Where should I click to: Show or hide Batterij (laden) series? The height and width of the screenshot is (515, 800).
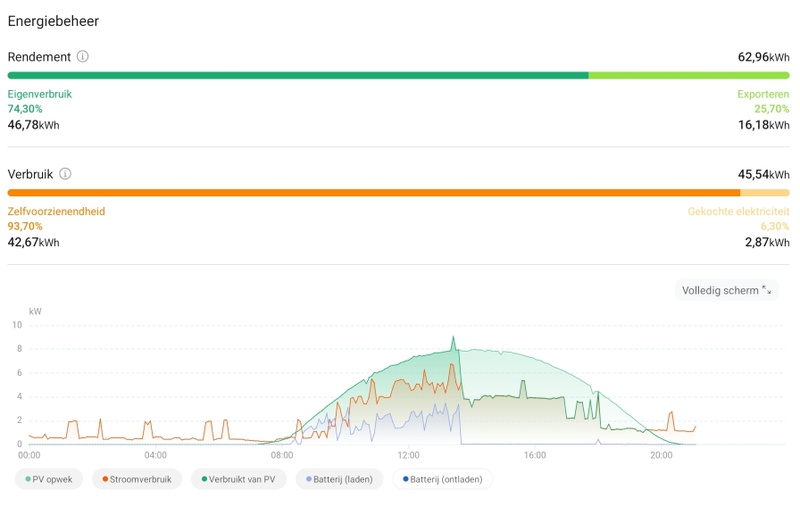click(340, 479)
